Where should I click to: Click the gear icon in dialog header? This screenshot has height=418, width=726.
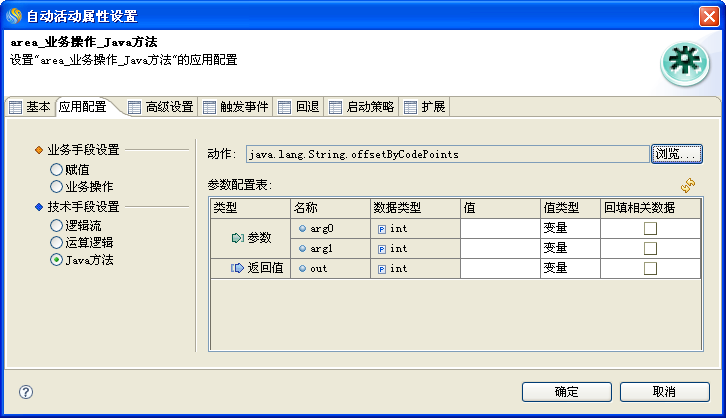click(x=684, y=63)
